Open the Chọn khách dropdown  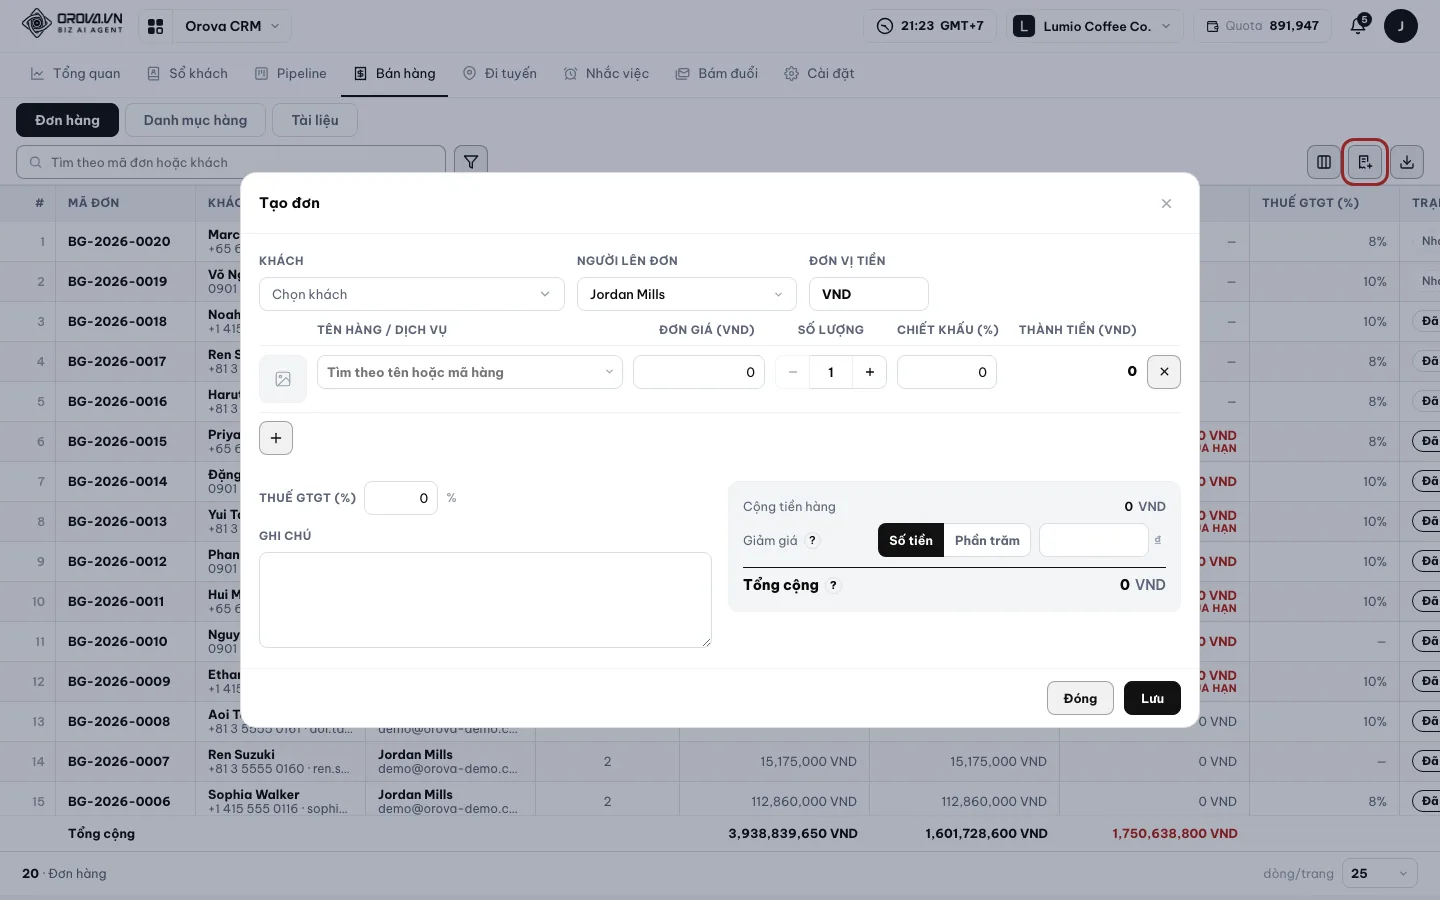click(x=411, y=294)
